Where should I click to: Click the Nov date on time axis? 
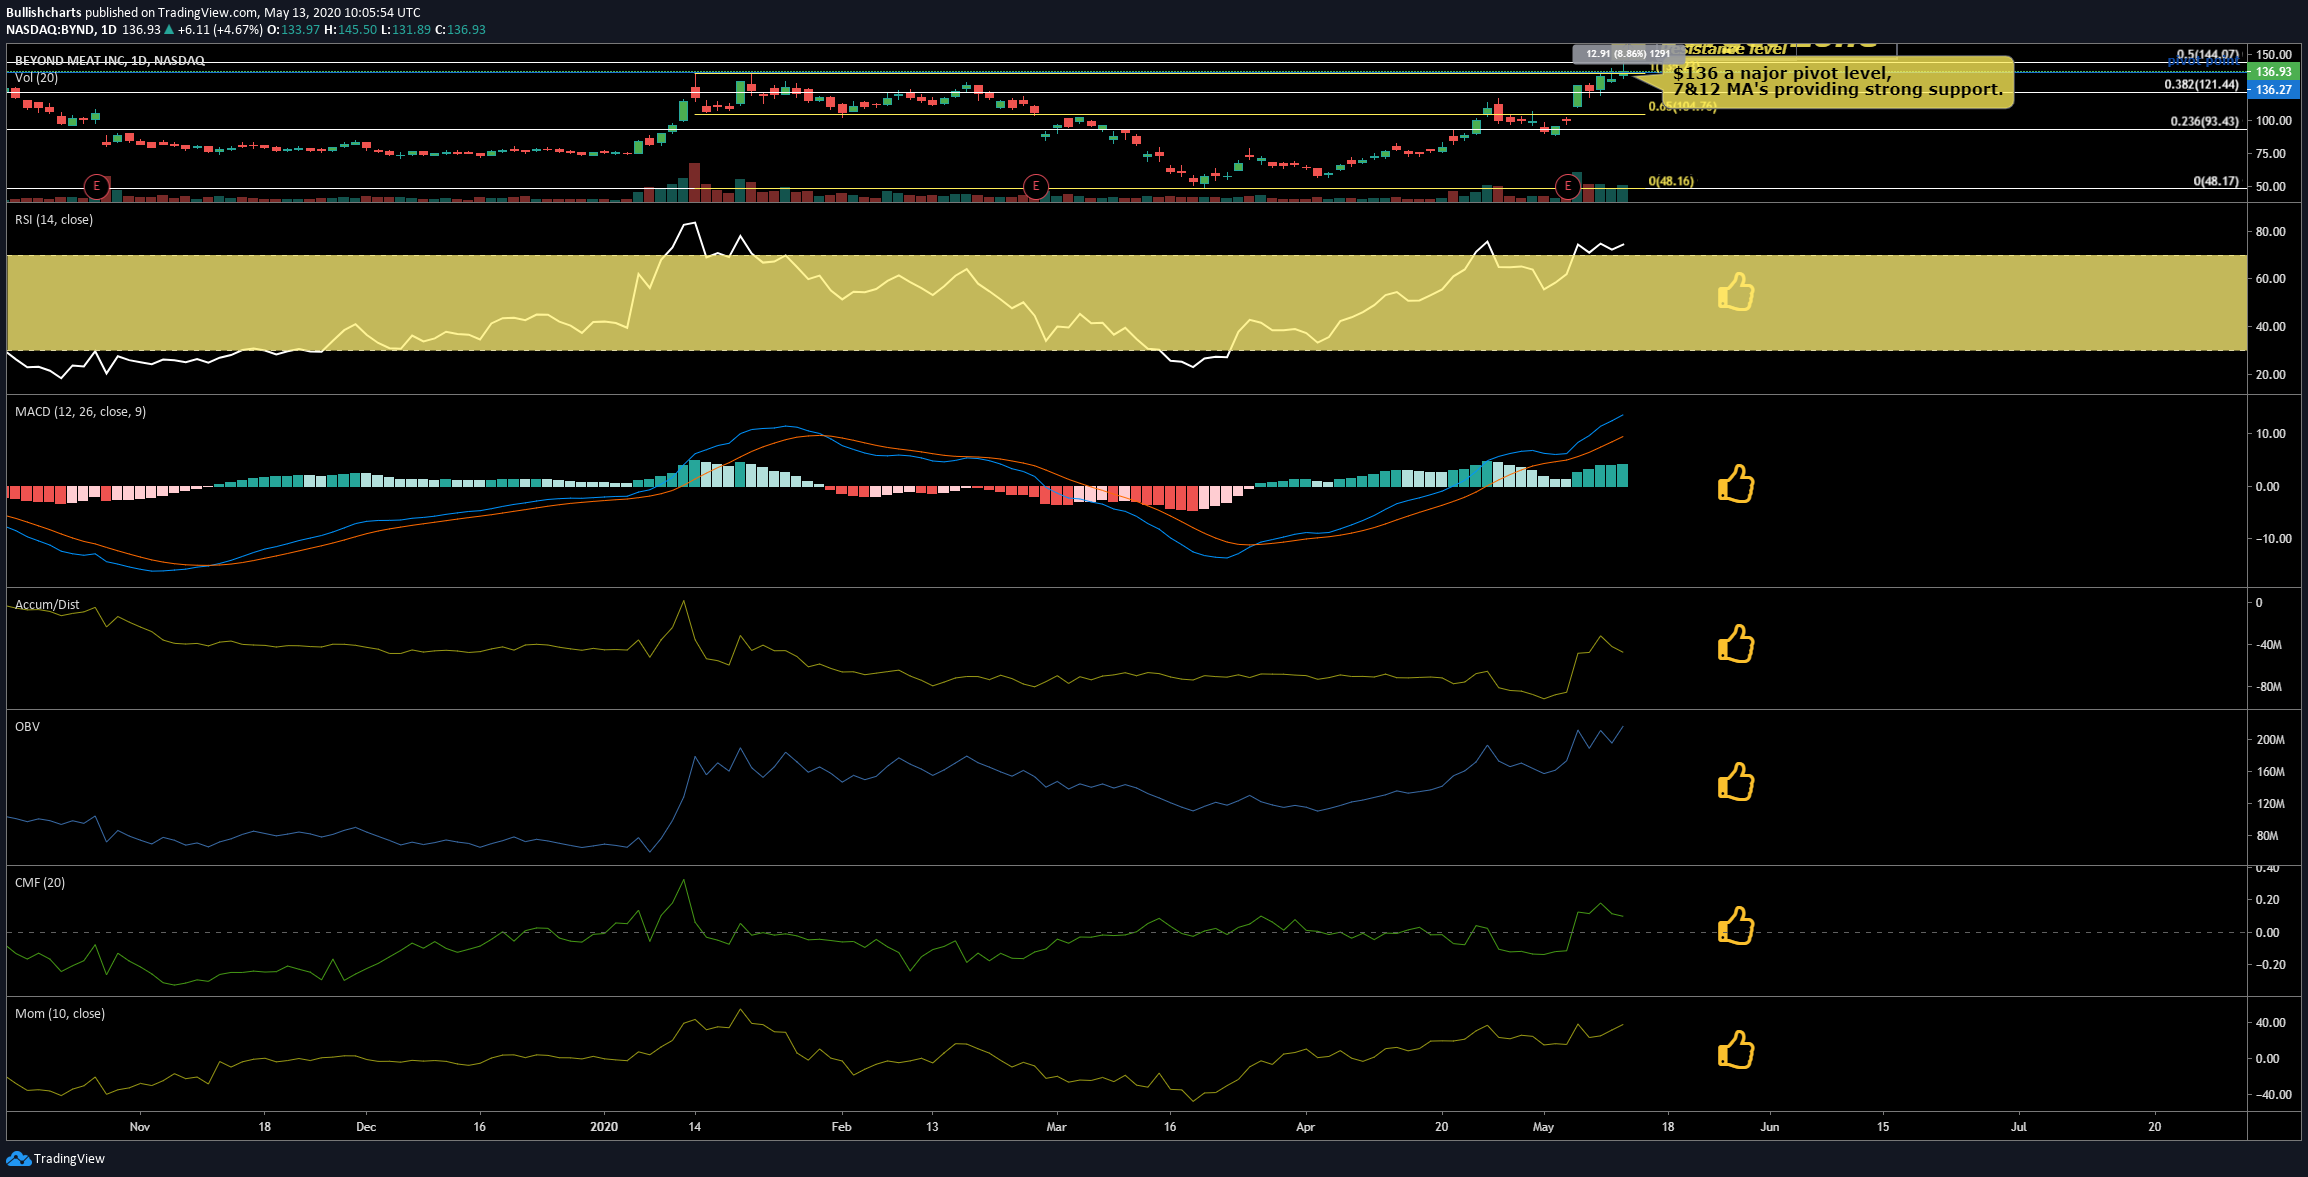(140, 1127)
